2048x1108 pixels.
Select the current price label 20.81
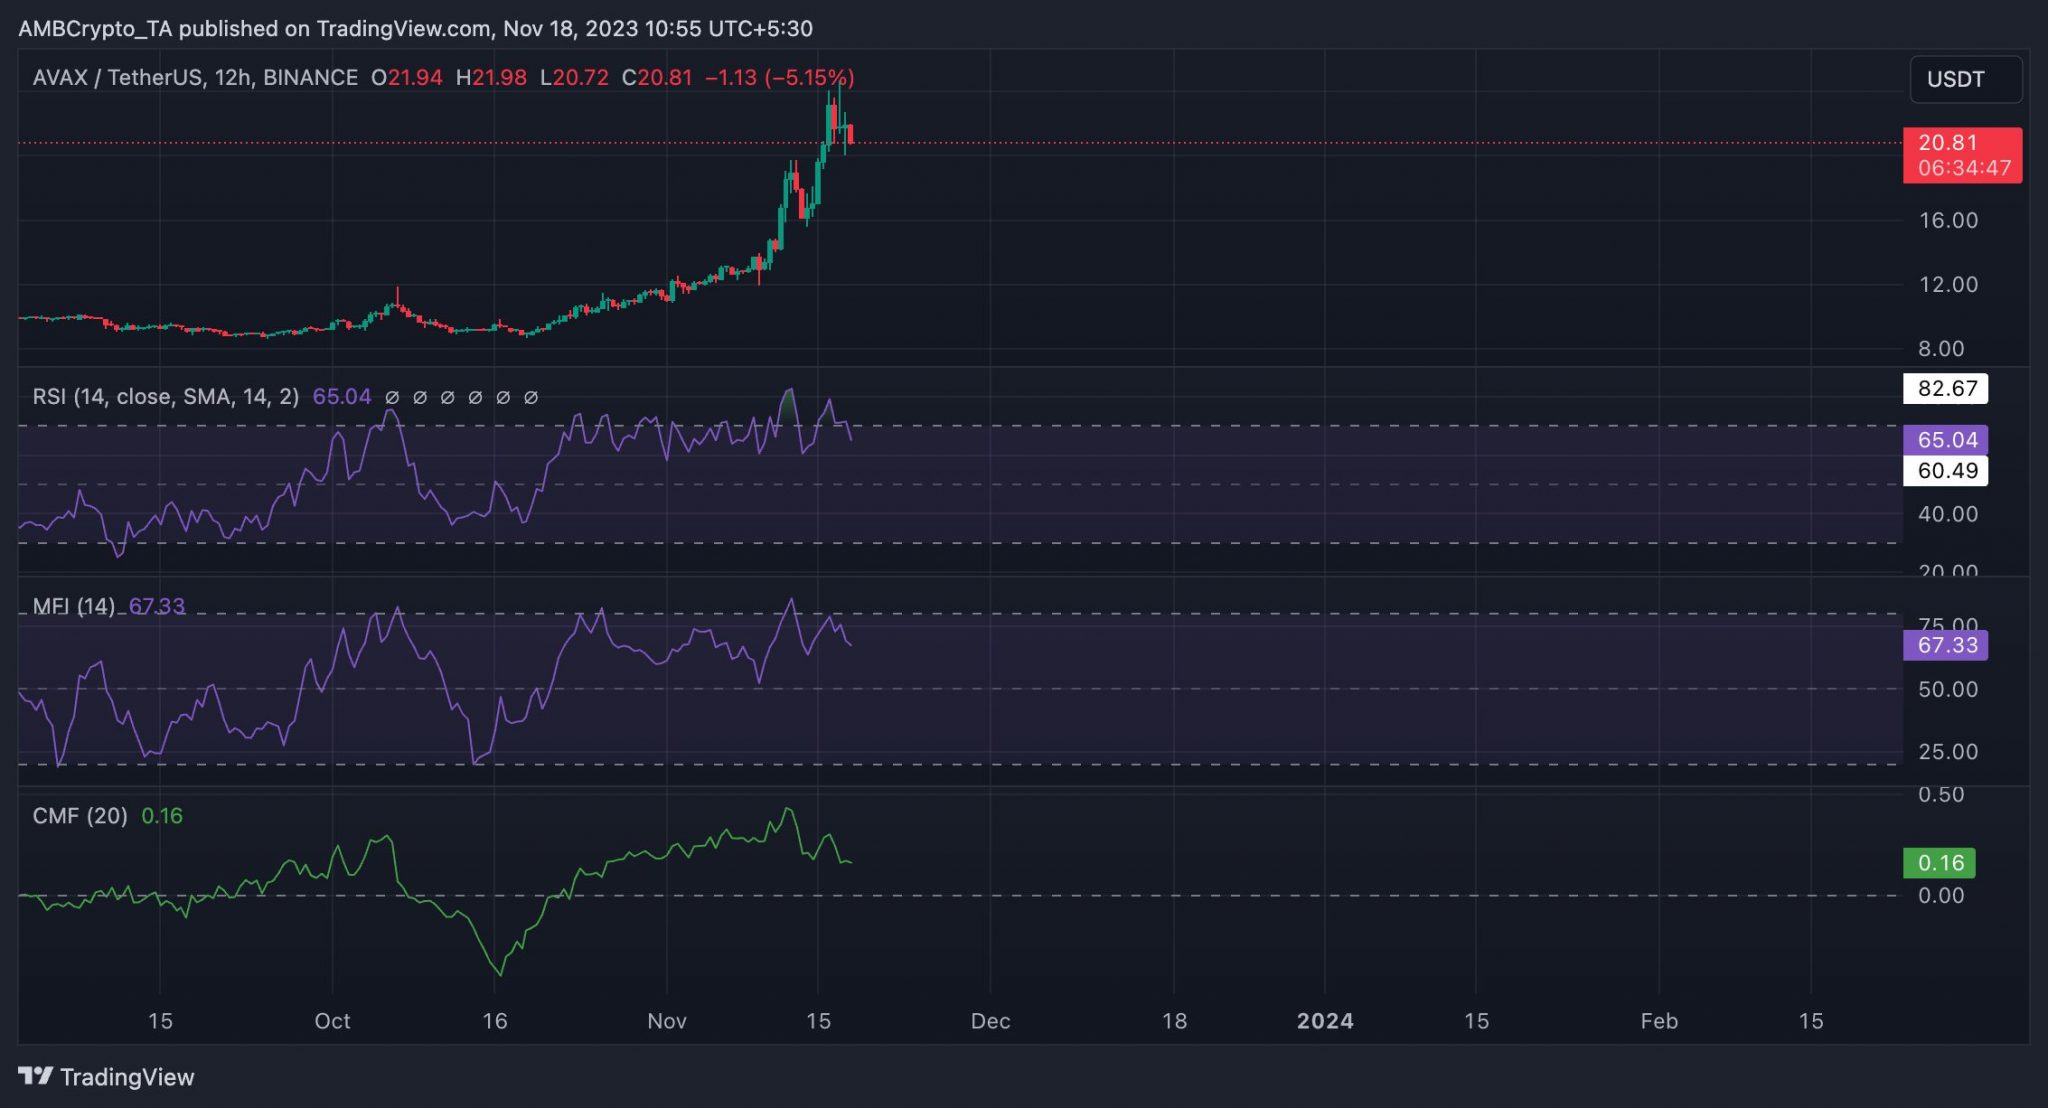pyautogui.click(x=1947, y=142)
